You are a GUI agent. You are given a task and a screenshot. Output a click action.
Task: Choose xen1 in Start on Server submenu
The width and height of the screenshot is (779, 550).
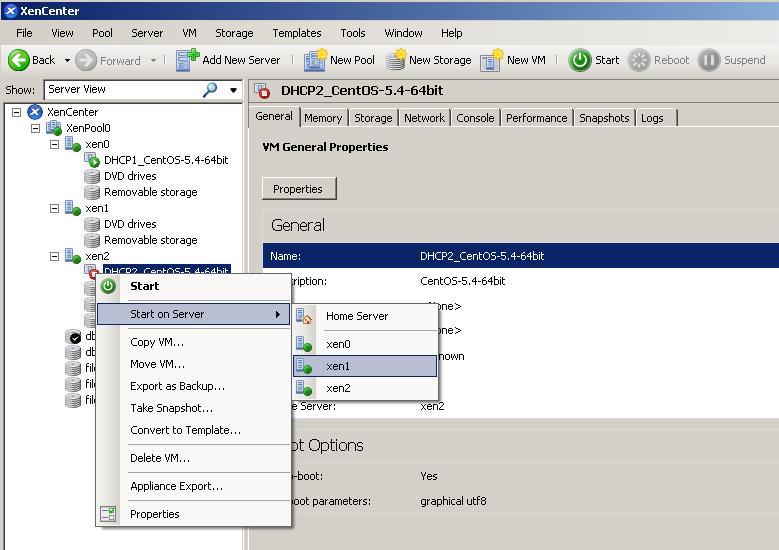point(338,366)
